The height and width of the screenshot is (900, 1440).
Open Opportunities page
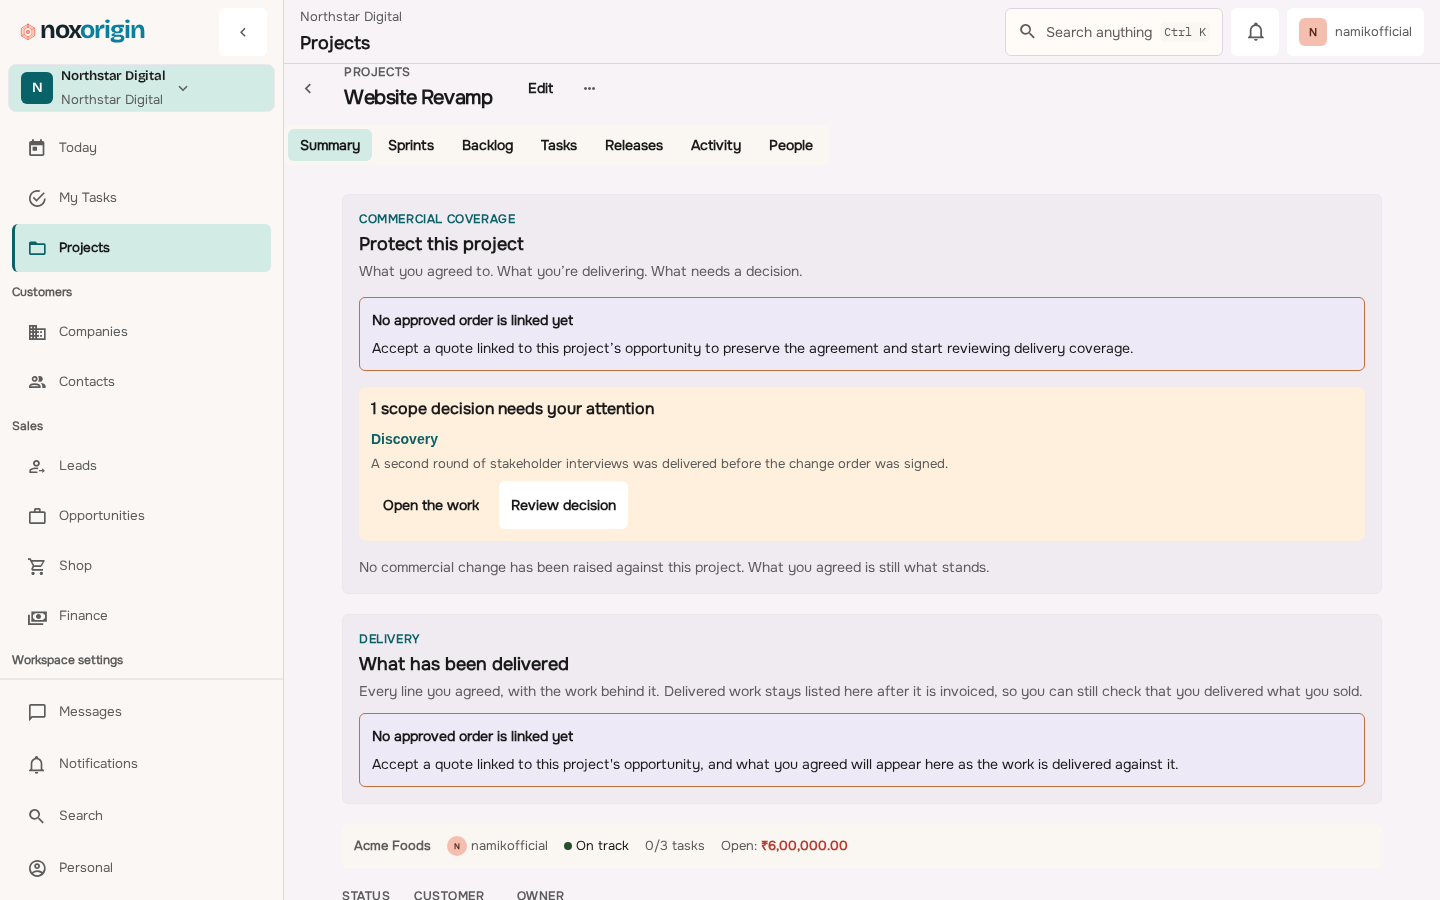141,516
